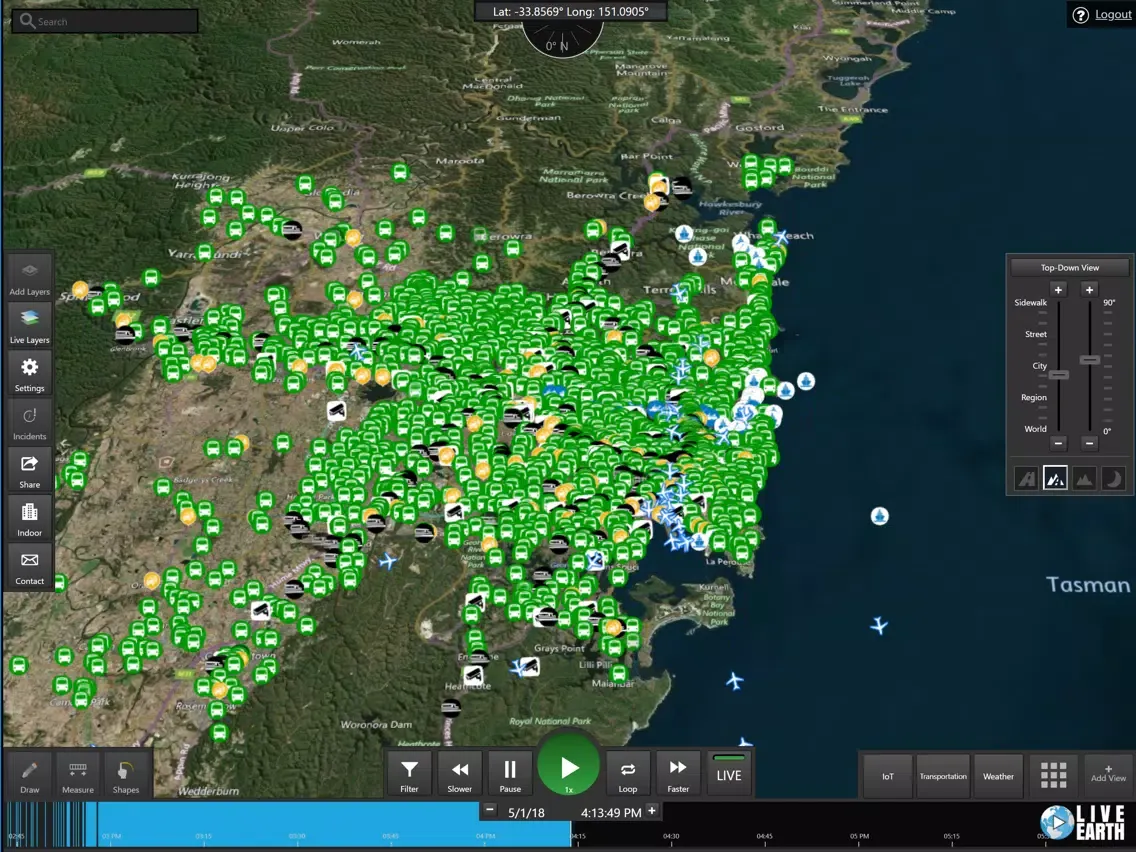Select the night moon map style icon

point(1113,479)
